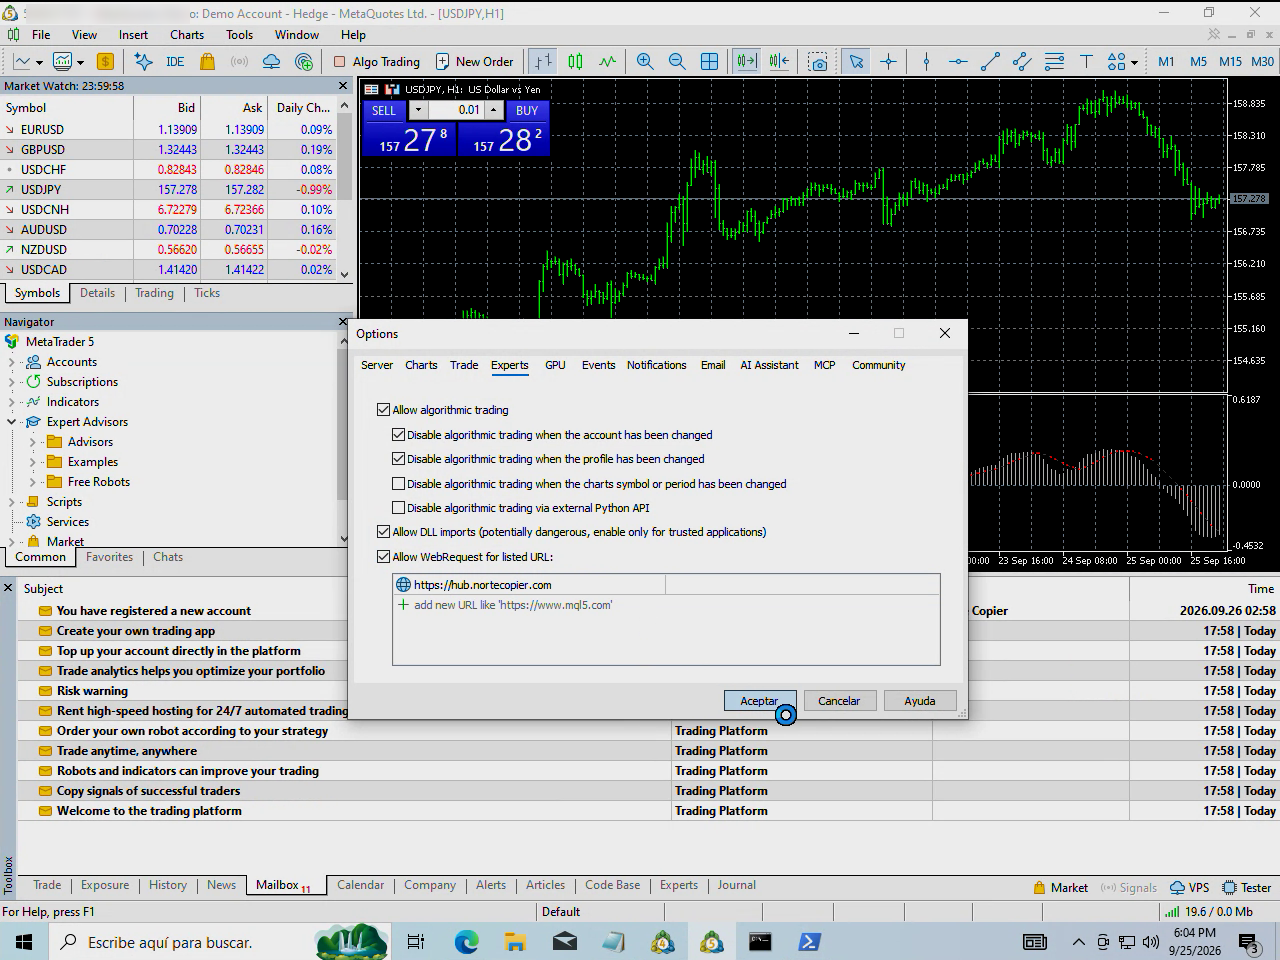Screen dimensions: 1280x960
Task: Toggle Allow DLL imports checkbox
Action: tap(384, 532)
